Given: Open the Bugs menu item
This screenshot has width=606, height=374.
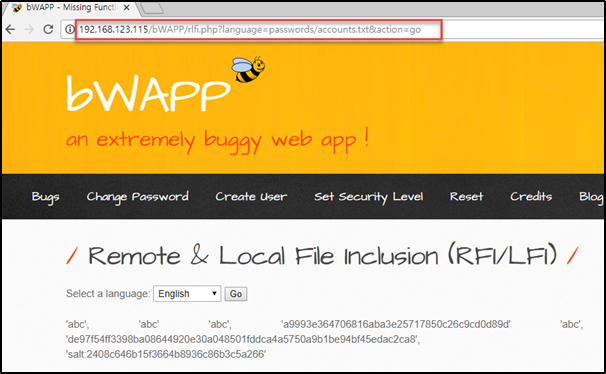Looking at the screenshot, I should pos(46,197).
